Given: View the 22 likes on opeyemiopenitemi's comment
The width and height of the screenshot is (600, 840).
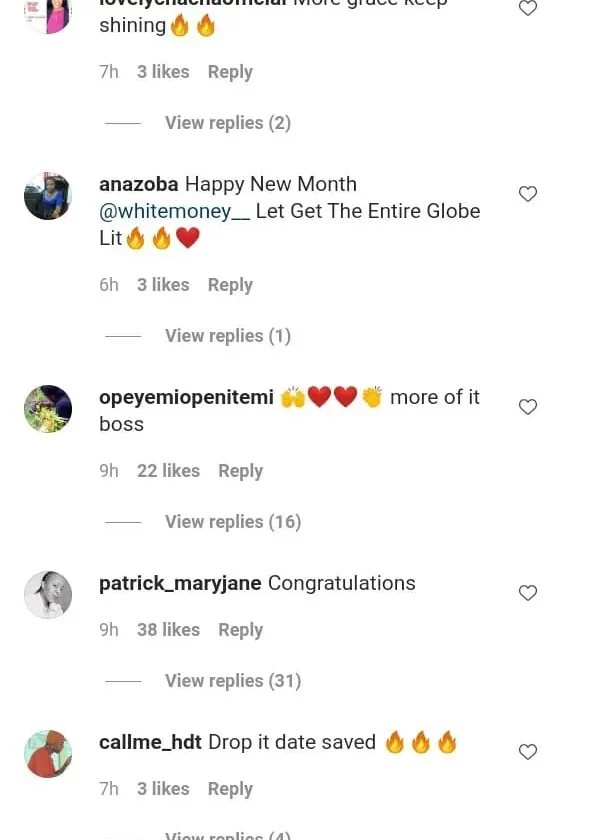Looking at the screenshot, I should (168, 471).
